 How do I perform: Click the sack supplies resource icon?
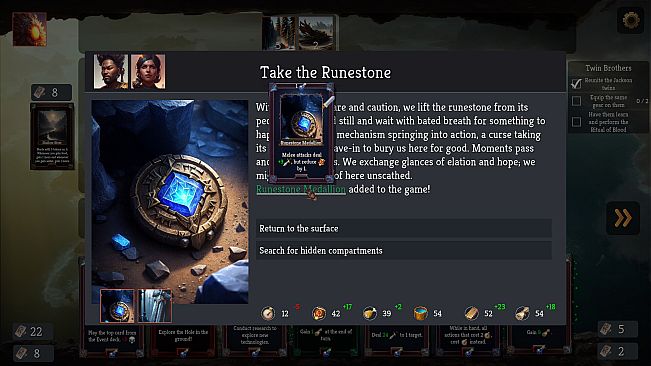(x=522, y=313)
